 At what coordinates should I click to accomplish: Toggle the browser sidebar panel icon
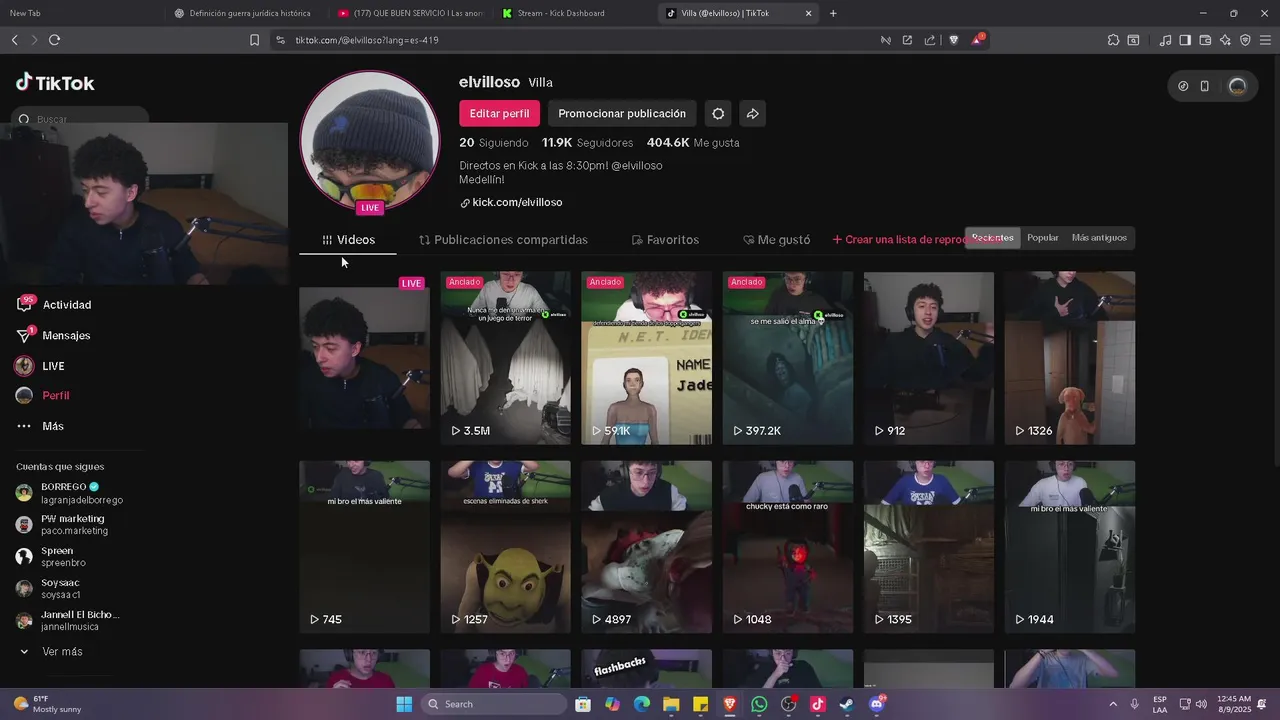point(1185,40)
